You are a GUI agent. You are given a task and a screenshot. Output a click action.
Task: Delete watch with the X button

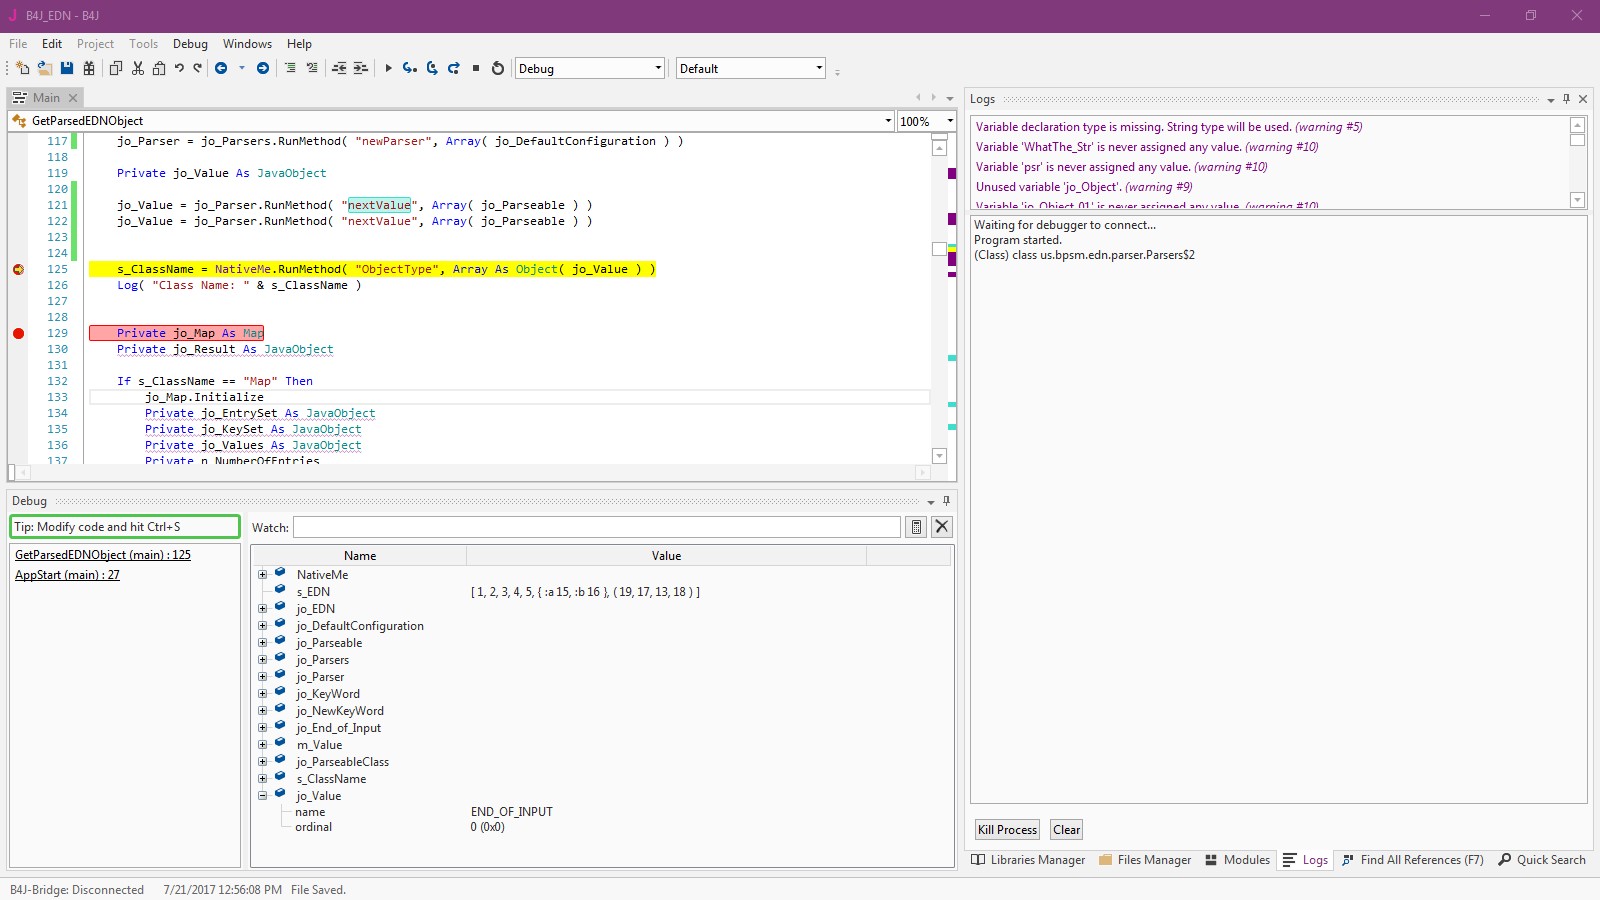pos(942,527)
